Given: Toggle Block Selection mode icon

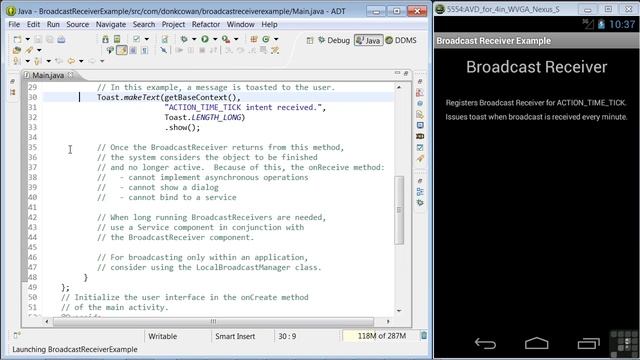Looking at the screenshot, I should 133,50.
